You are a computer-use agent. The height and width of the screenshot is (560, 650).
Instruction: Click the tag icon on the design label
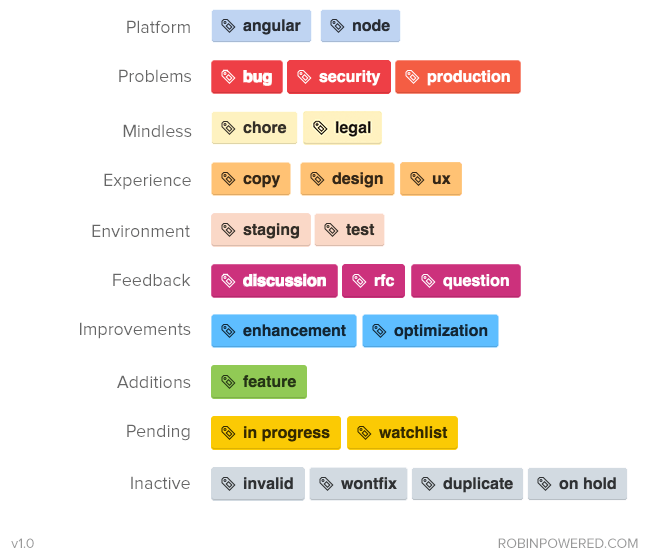317,179
